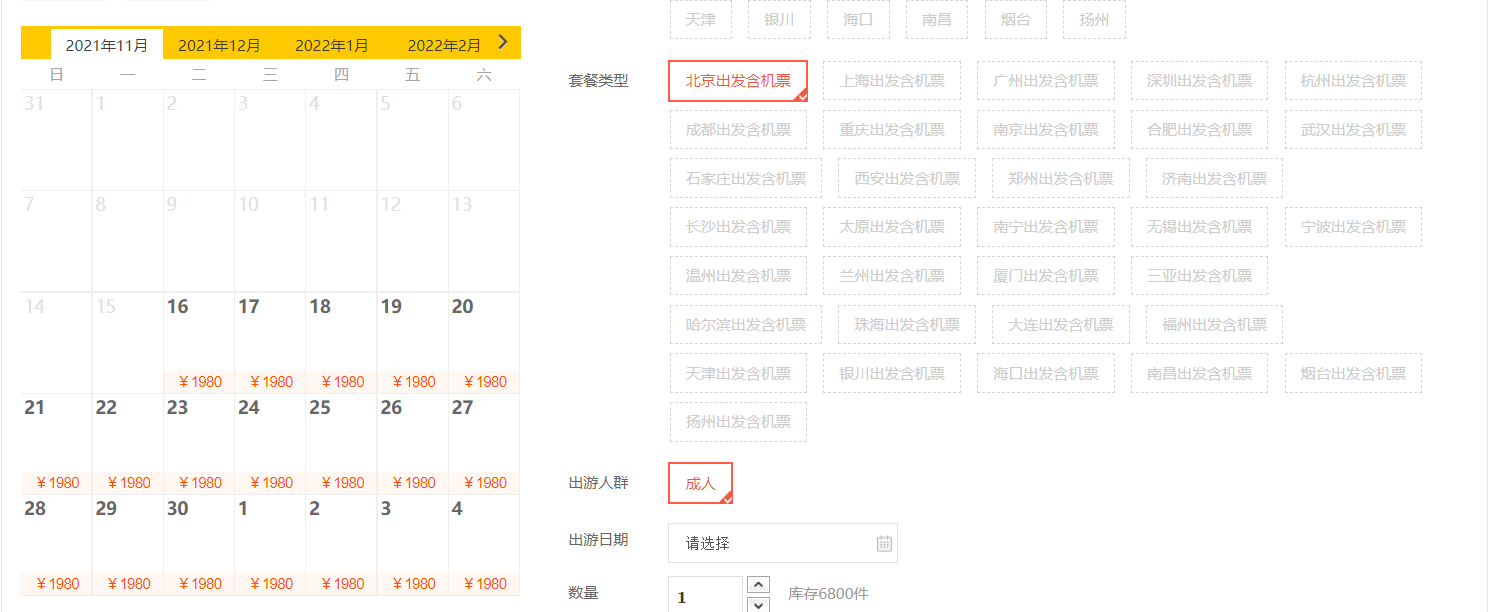Select the 2021年12月 month tab
The width and height of the screenshot is (1488, 612).
click(x=219, y=45)
